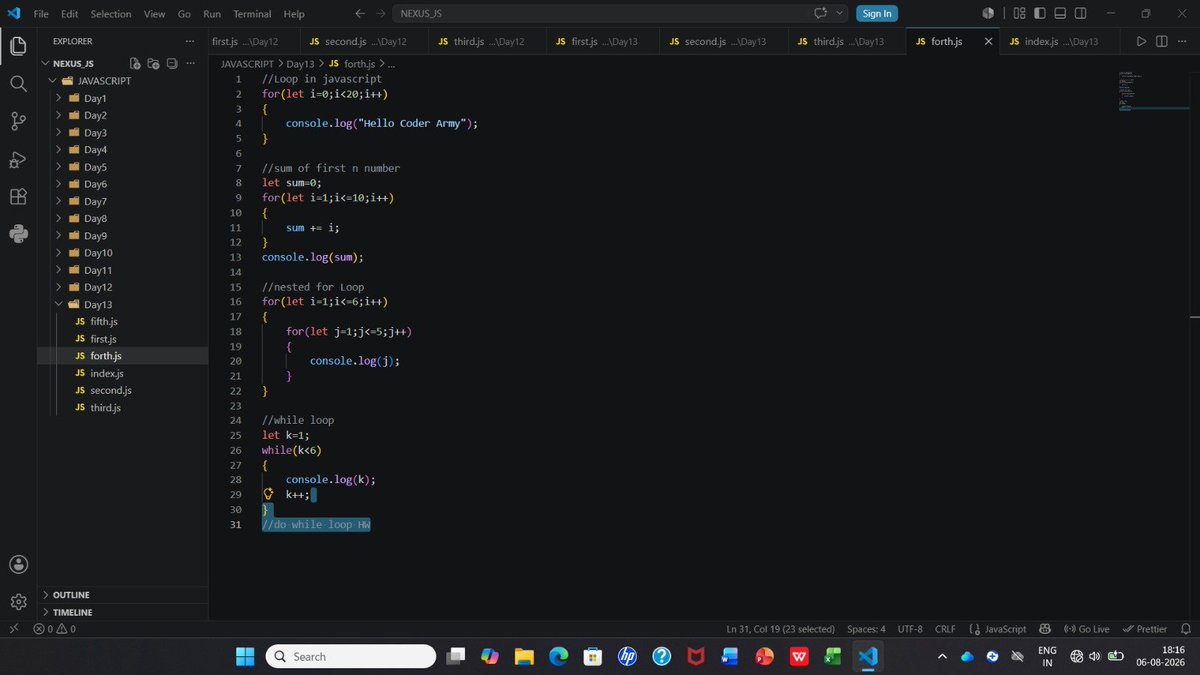Collapse the Day13 folder
Screen dimensions: 1200x675
pos(61,304)
